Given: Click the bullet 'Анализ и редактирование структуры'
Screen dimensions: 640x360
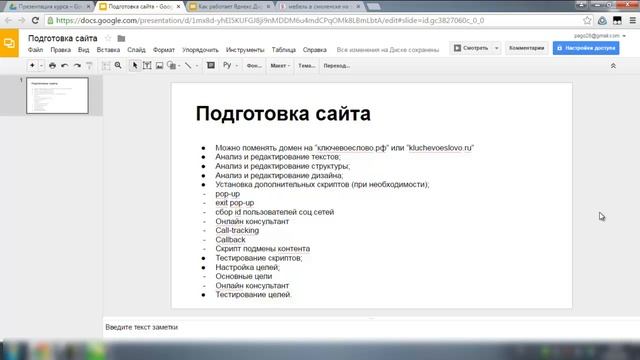Looking at the screenshot, I should [282, 166].
